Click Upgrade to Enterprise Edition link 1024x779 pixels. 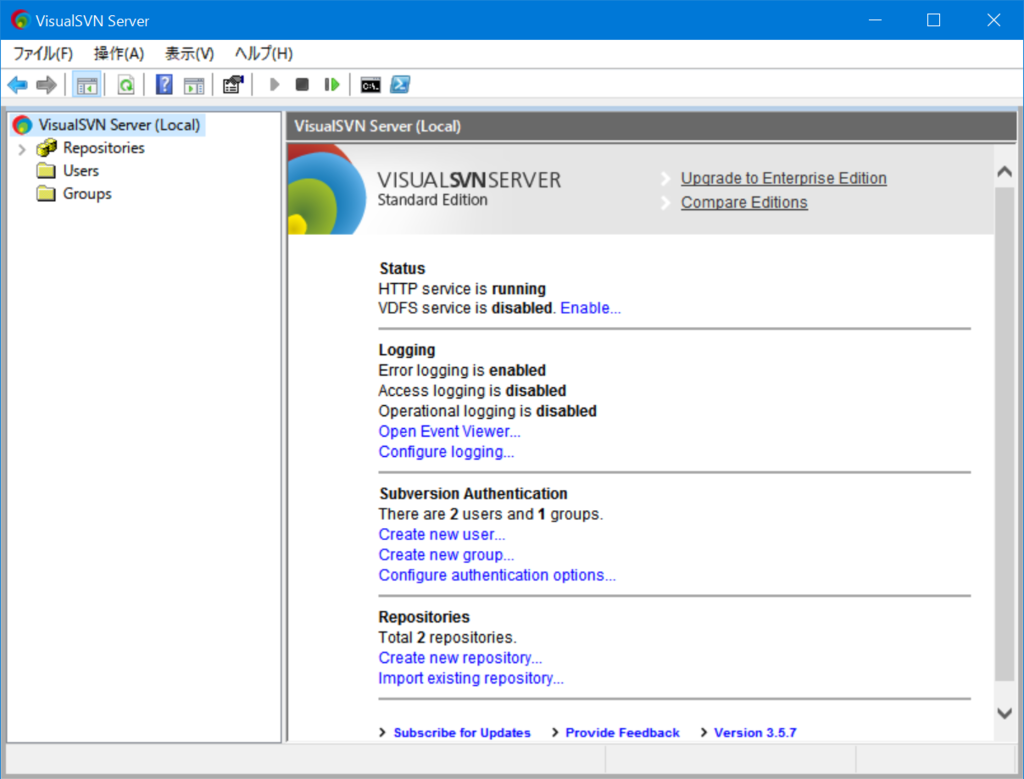click(784, 178)
